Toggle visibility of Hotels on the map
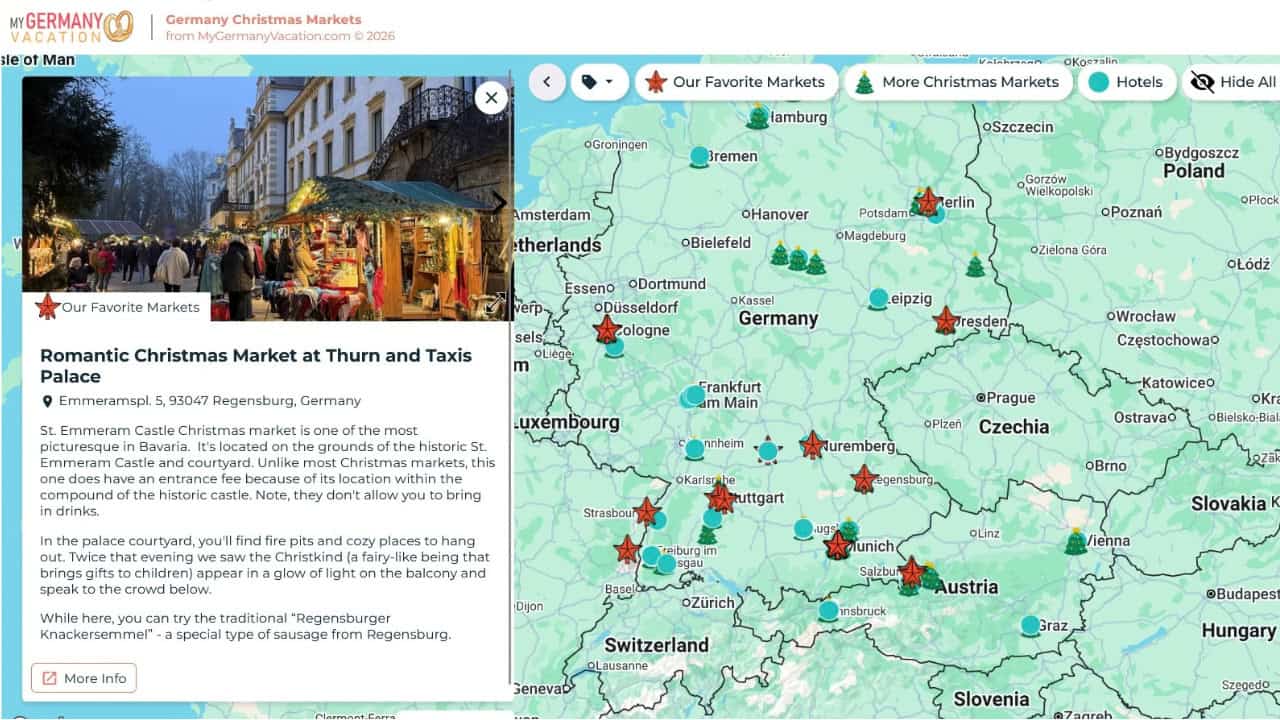The width and height of the screenshot is (1280, 720). point(1128,82)
